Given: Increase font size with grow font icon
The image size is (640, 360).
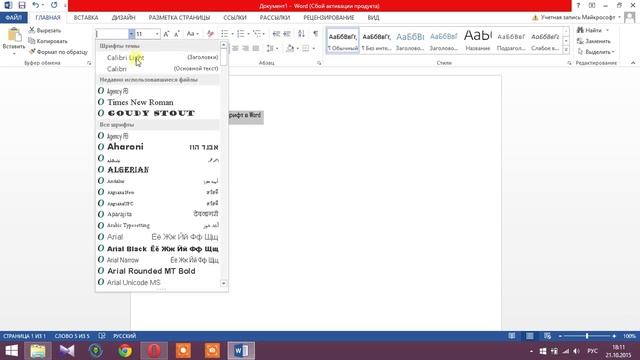Looking at the screenshot, I should click(166, 34).
